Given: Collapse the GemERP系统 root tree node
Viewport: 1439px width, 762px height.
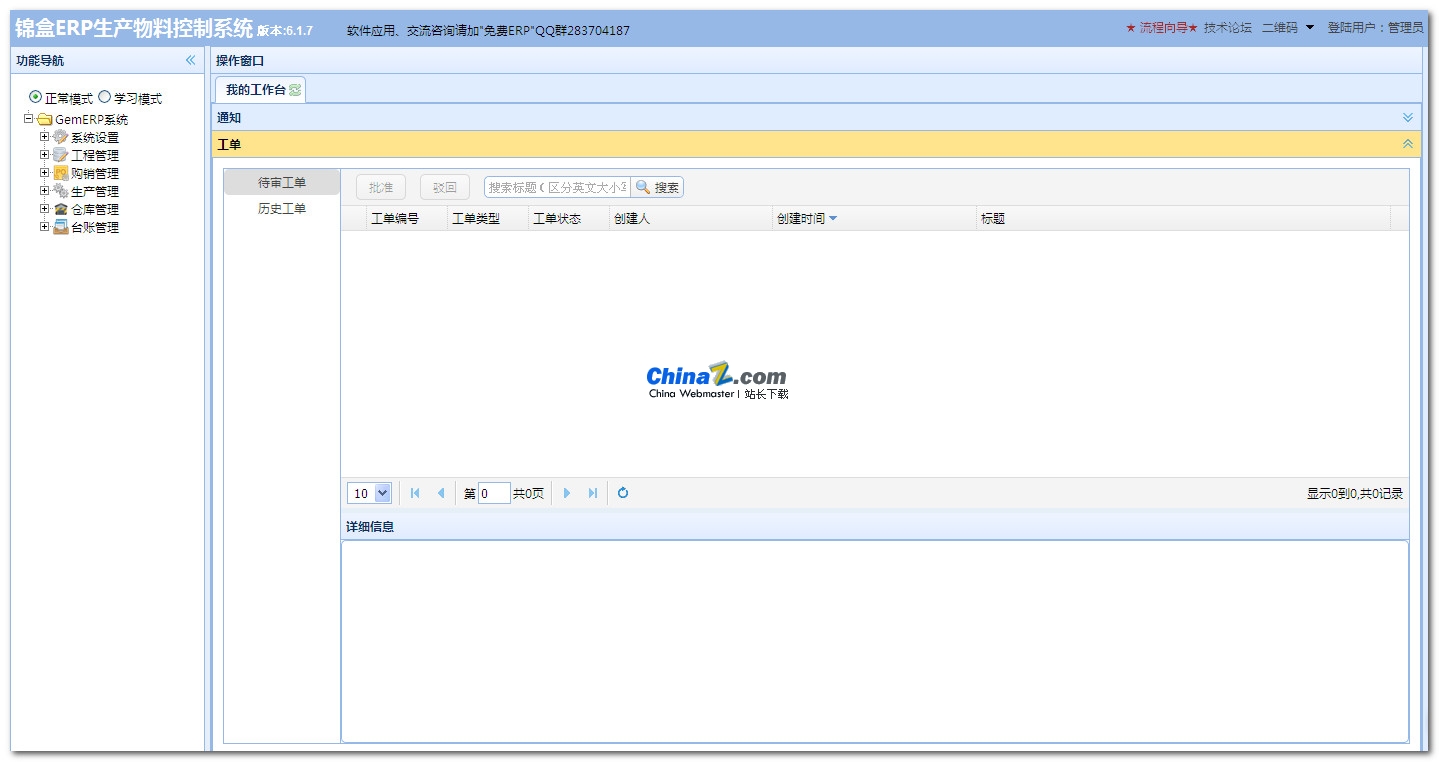Looking at the screenshot, I should coord(29,119).
